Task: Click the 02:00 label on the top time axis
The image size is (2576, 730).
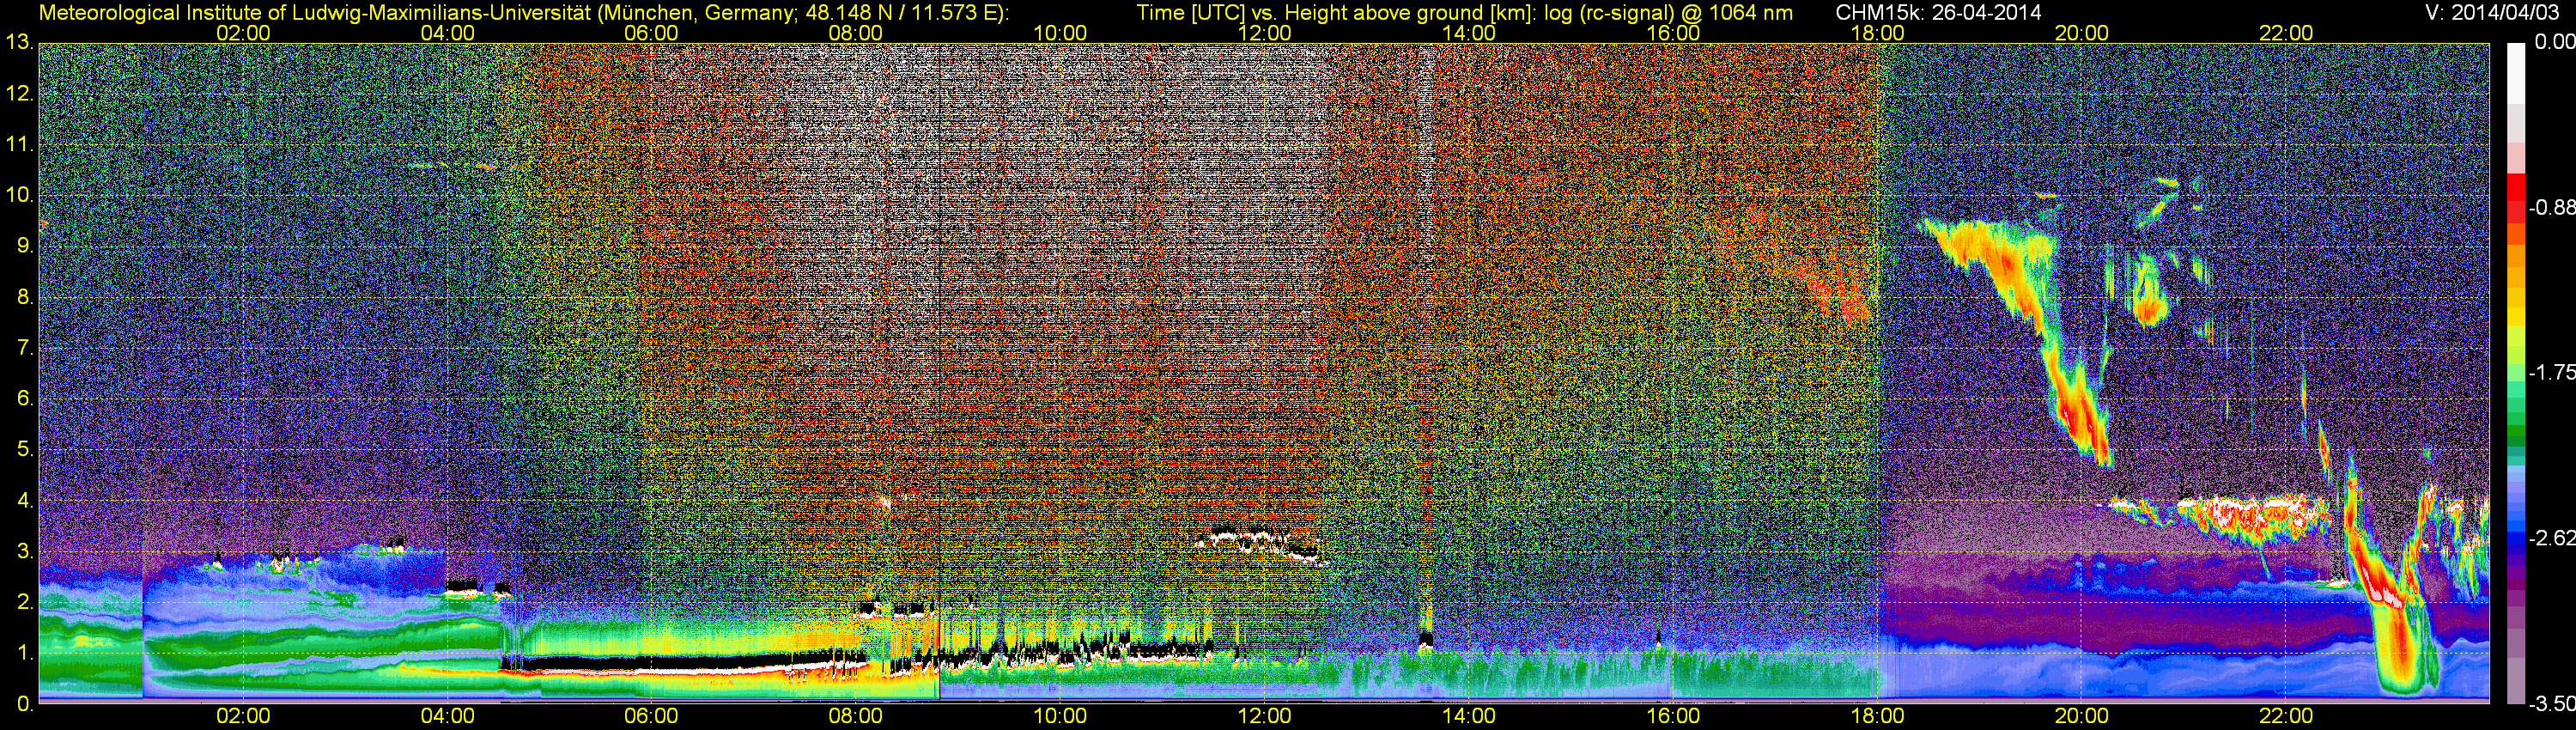Action: click(x=243, y=33)
